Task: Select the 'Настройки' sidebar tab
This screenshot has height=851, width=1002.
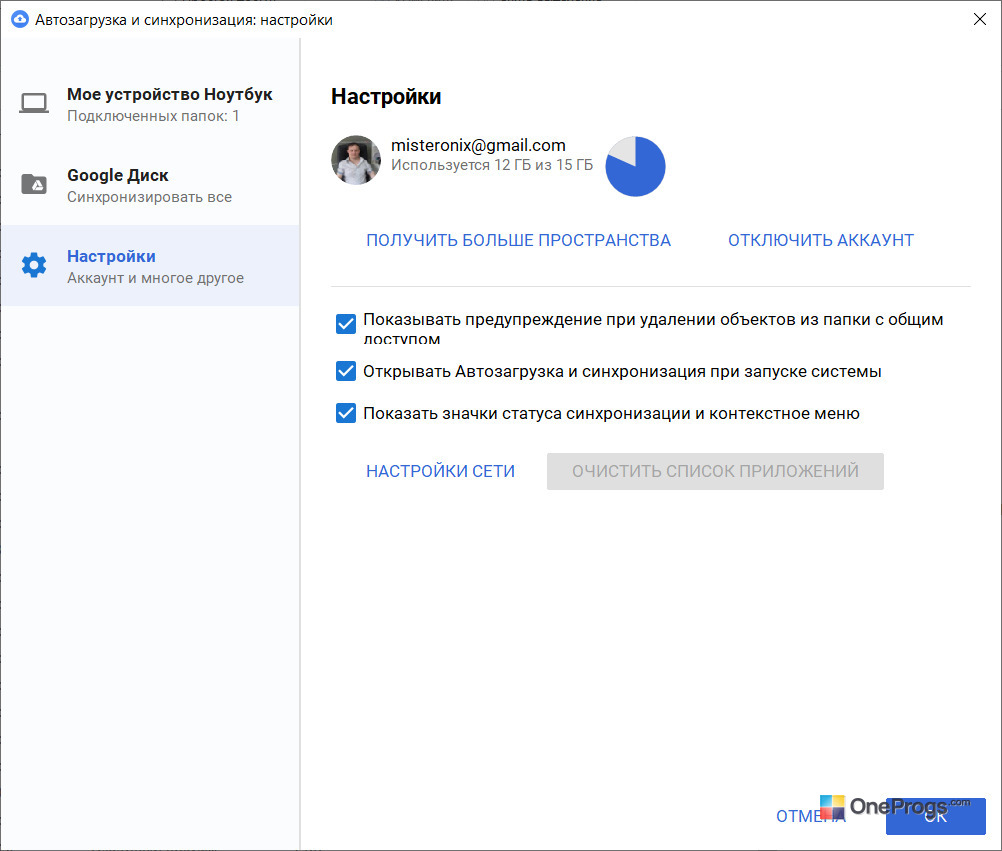Action: click(150, 265)
